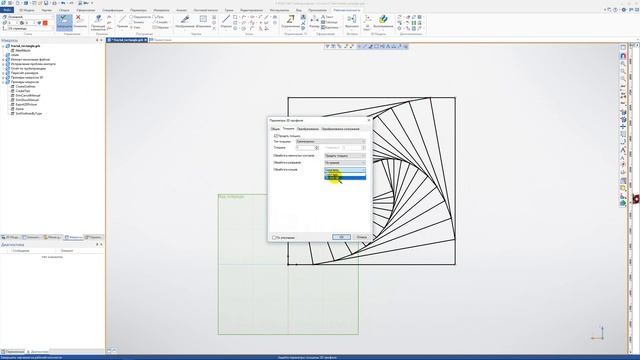
Task: Select the Прямая construction line tool
Action: (x=122, y=21)
